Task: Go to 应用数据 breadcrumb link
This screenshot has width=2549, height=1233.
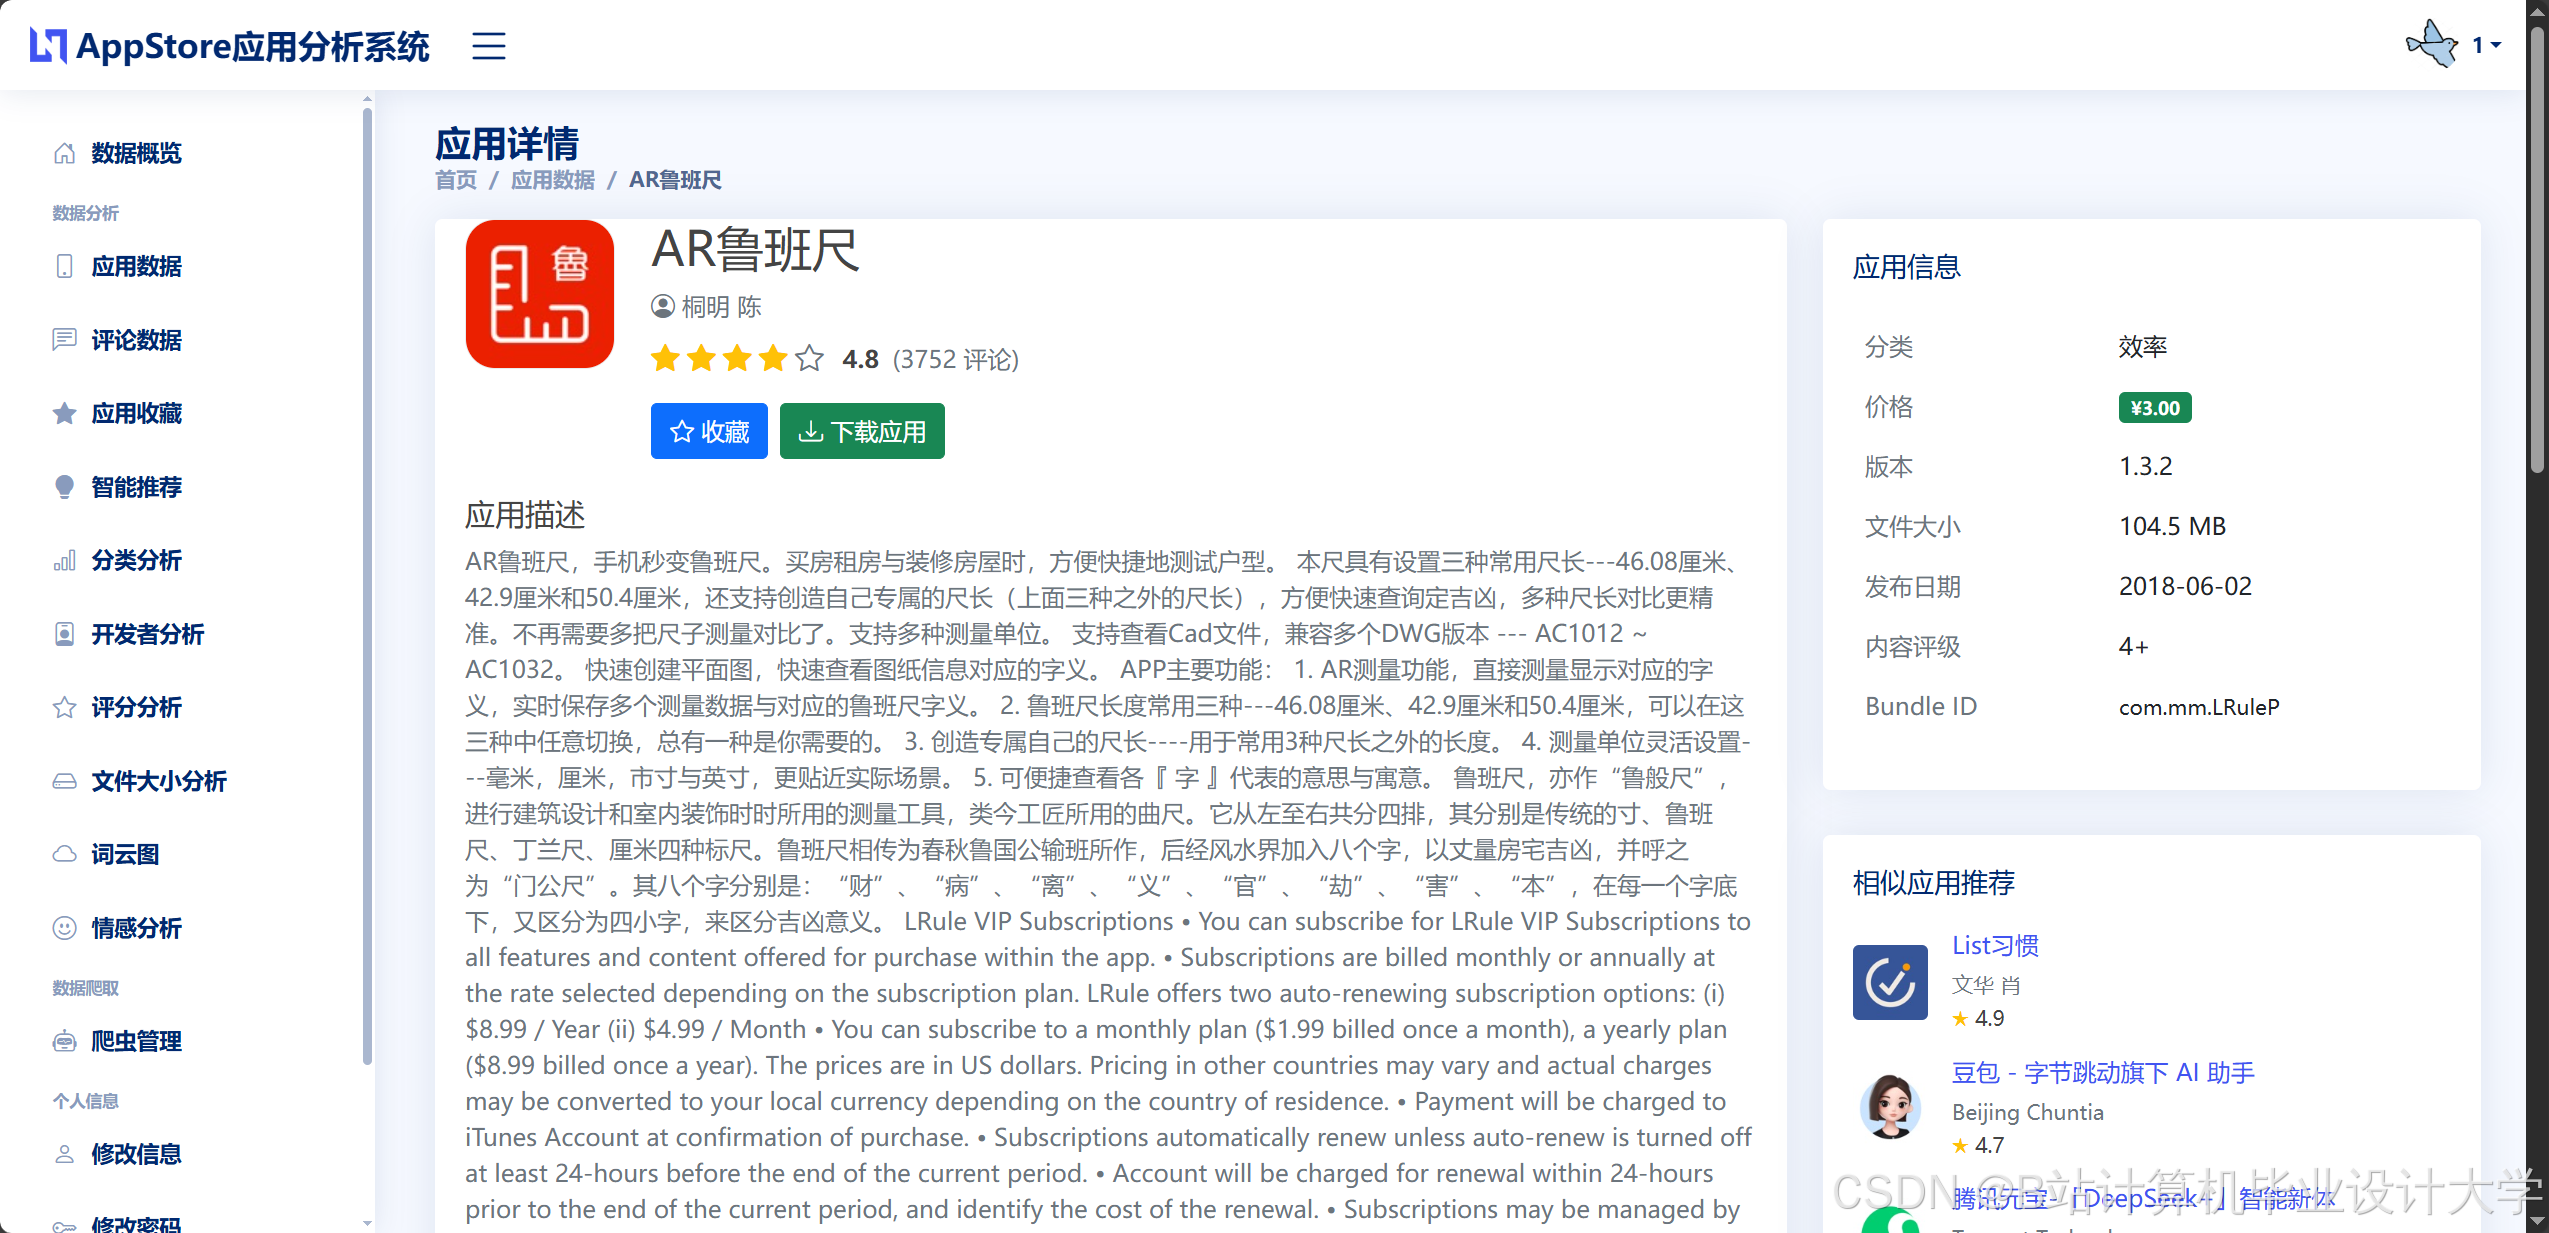Action: pyautogui.click(x=552, y=180)
